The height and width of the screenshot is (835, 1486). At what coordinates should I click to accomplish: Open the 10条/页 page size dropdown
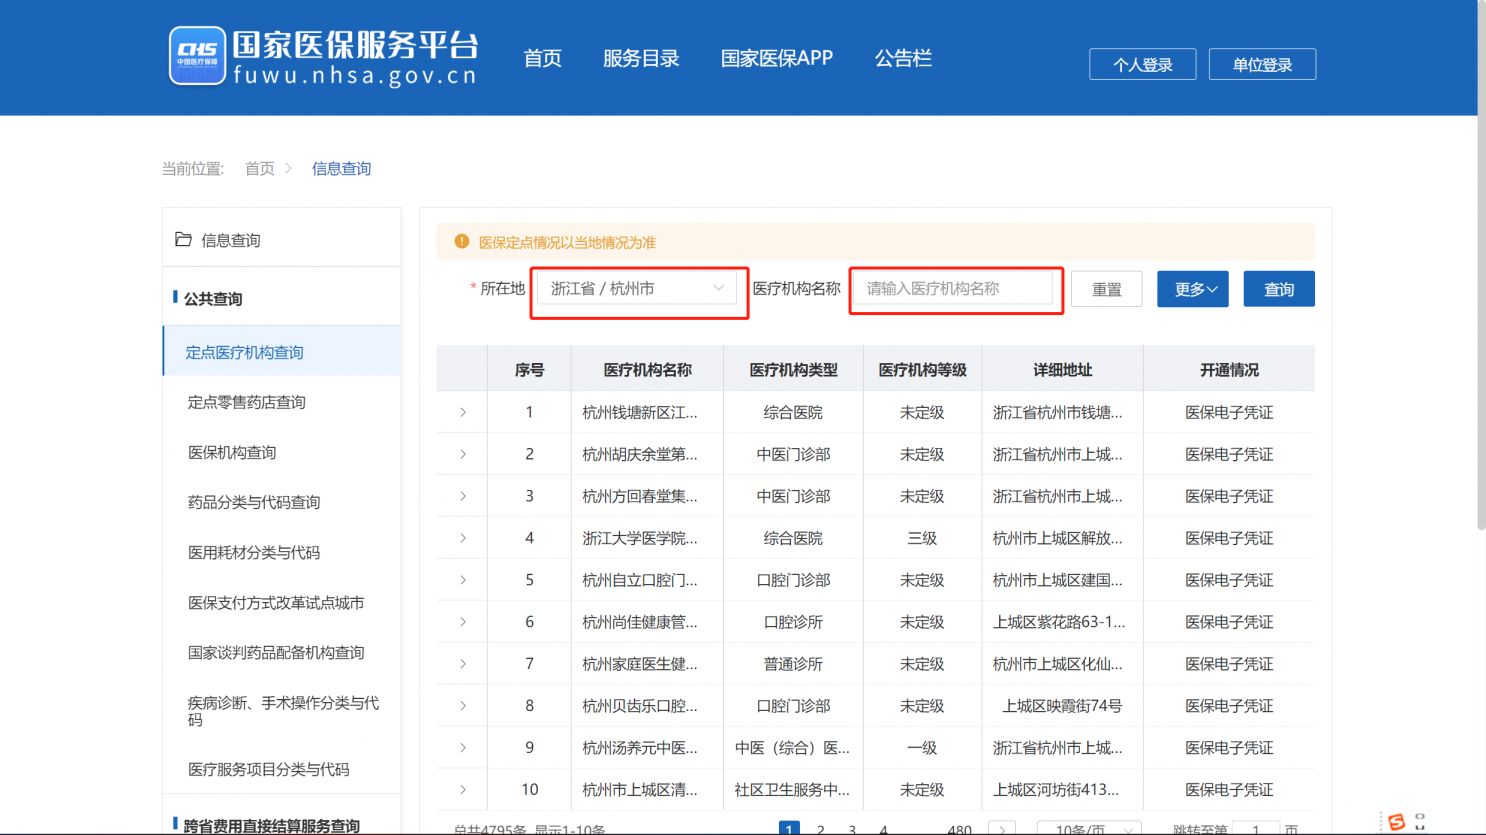1088,829
